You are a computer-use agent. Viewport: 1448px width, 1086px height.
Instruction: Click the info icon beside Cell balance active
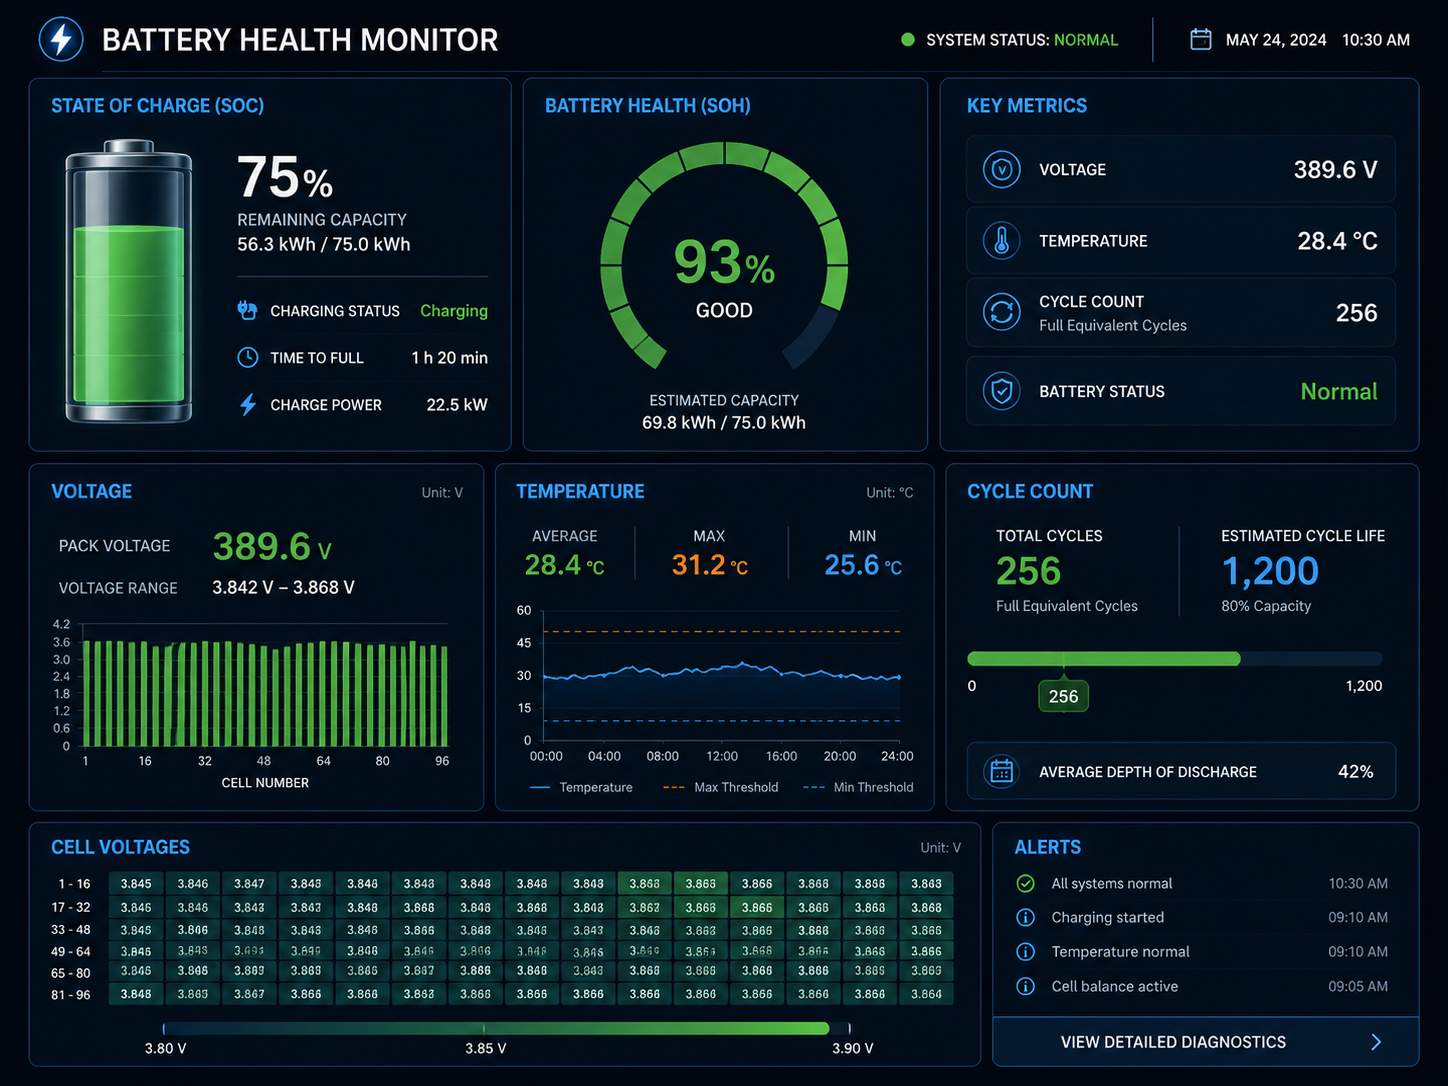click(1025, 986)
